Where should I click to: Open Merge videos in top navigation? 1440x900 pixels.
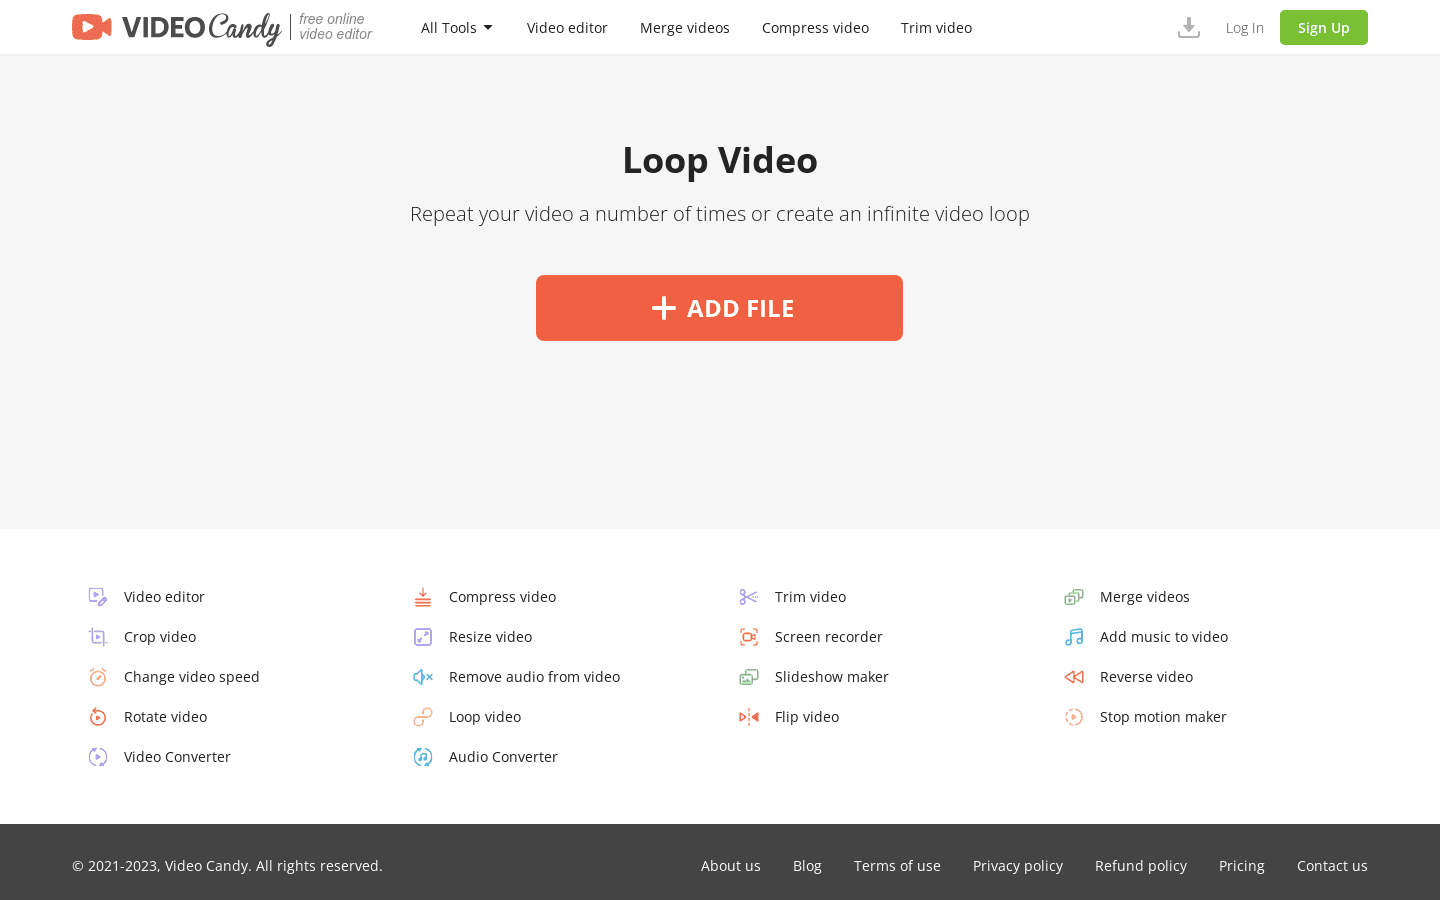pyautogui.click(x=684, y=28)
